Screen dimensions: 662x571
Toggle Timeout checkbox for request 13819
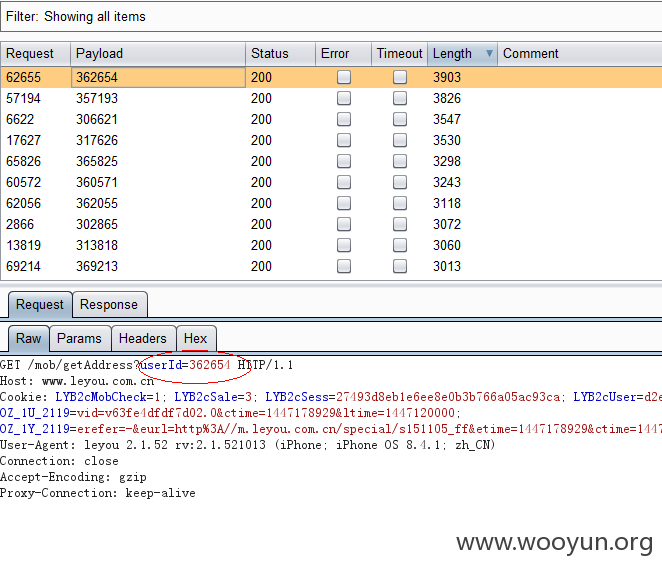[400, 245]
